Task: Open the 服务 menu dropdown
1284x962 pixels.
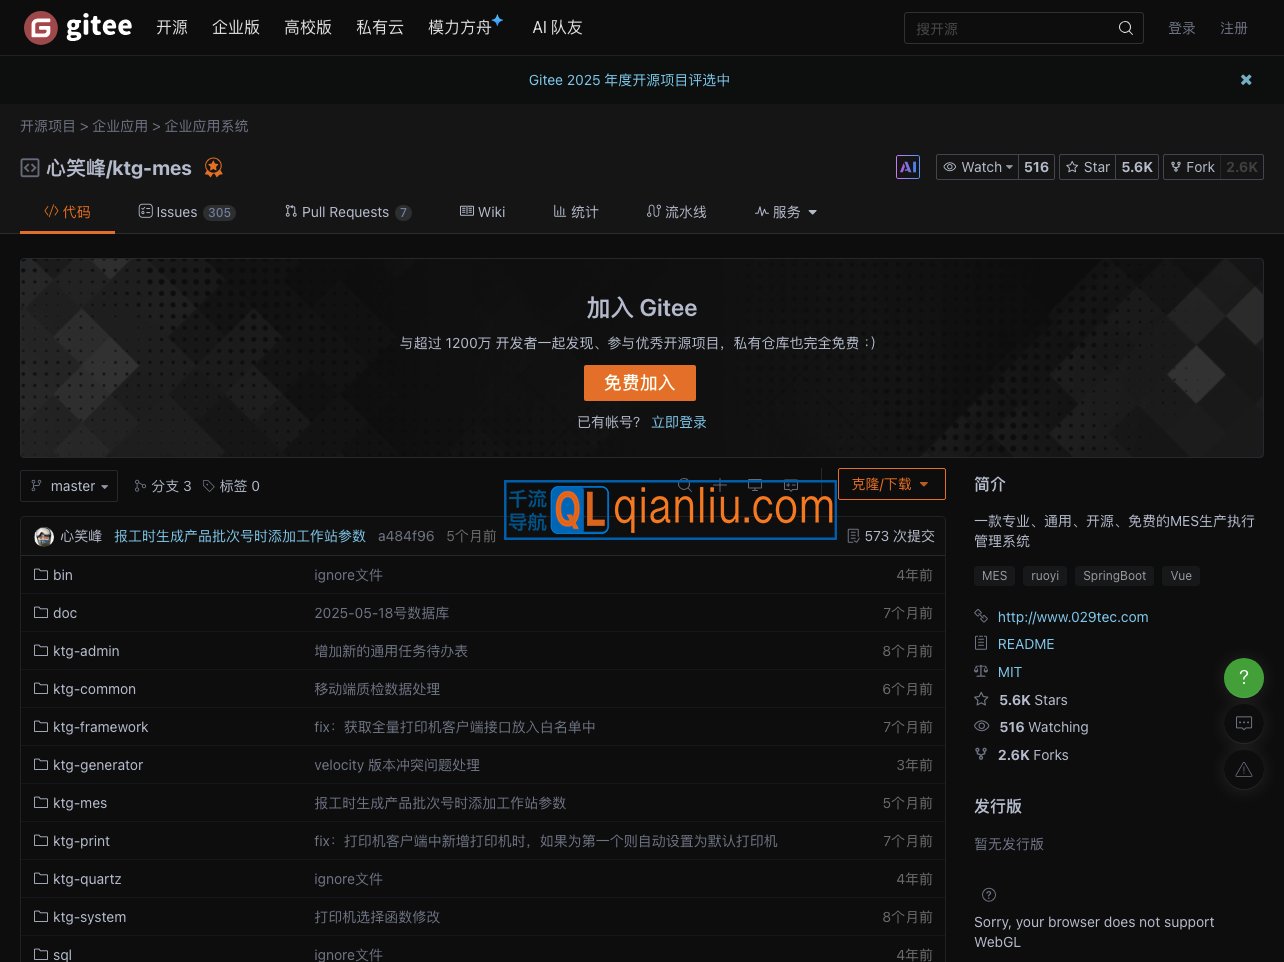Action: click(786, 212)
